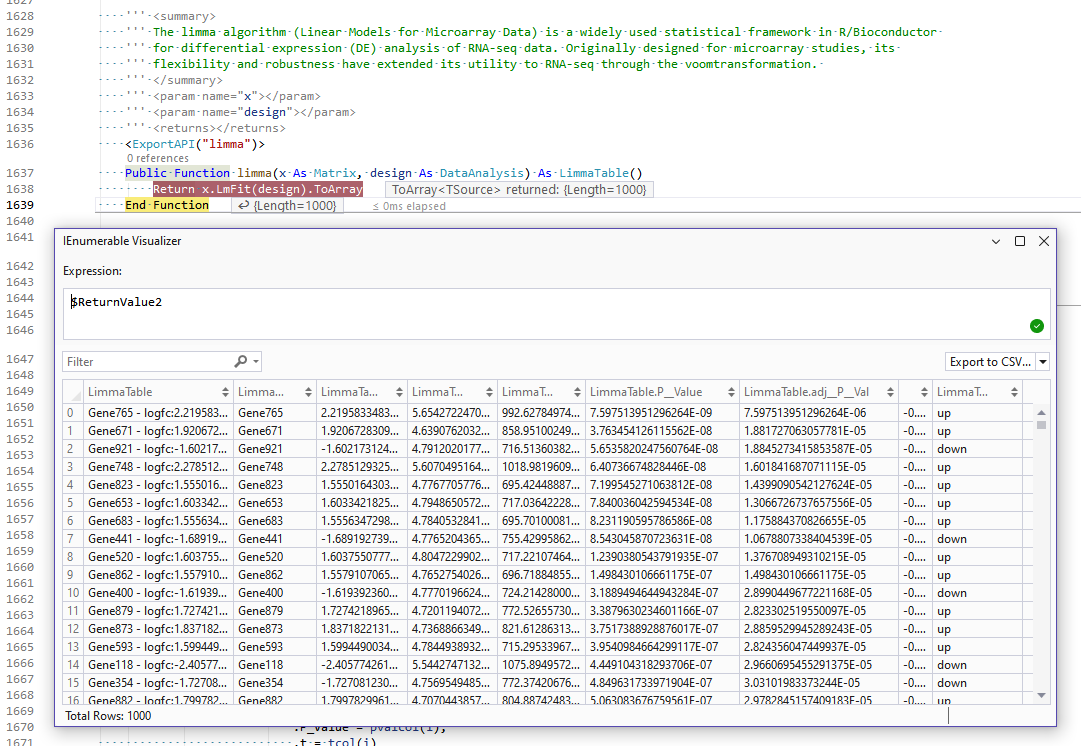Open the Export to CSV dropdown arrow
Viewport: 1081px width, 746px height.
click(1043, 362)
